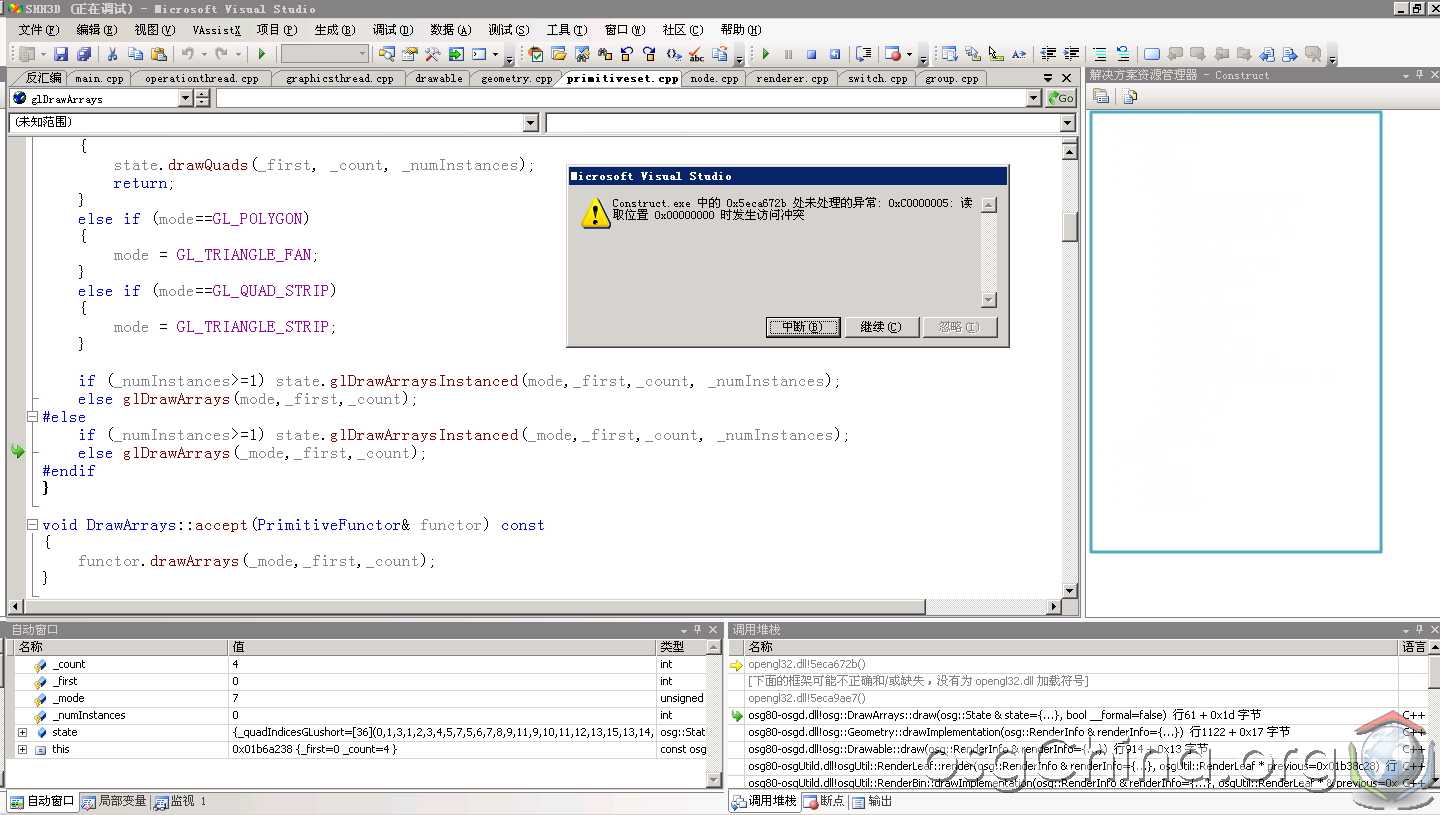This screenshot has height=815, width=1440.
Task: Switch to the 监视 1 watch tab
Action: pyautogui.click(x=179, y=801)
